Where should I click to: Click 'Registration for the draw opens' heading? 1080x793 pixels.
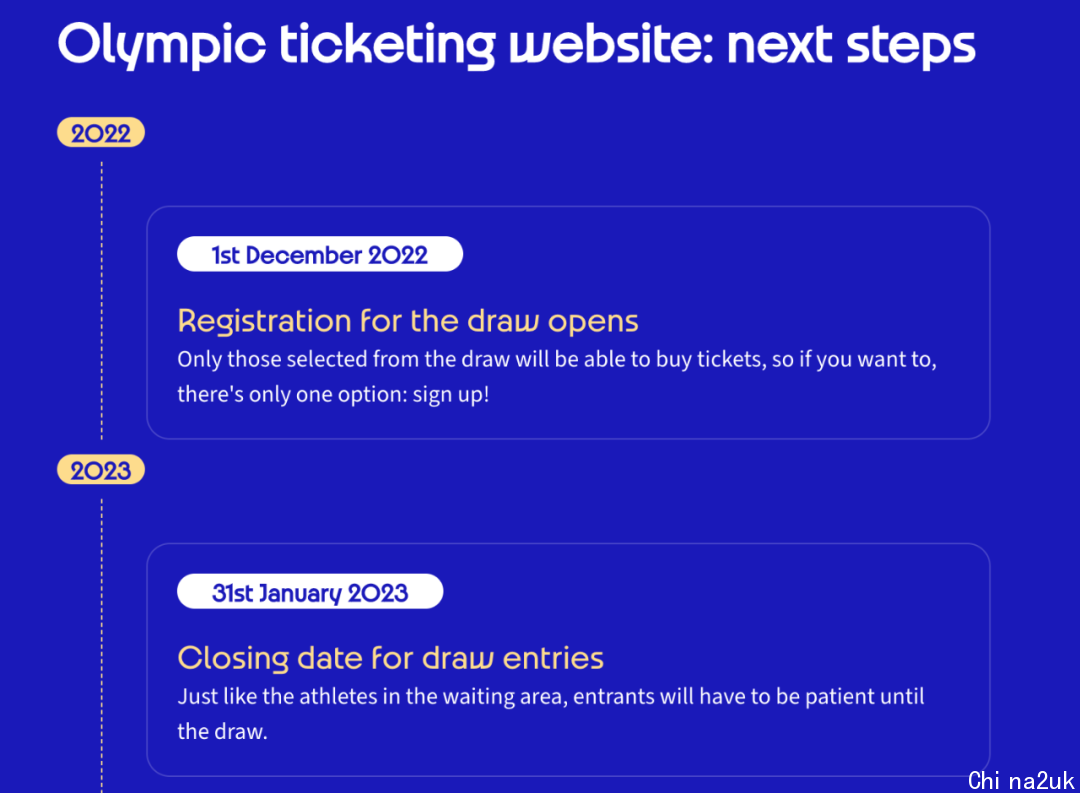click(408, 321)
